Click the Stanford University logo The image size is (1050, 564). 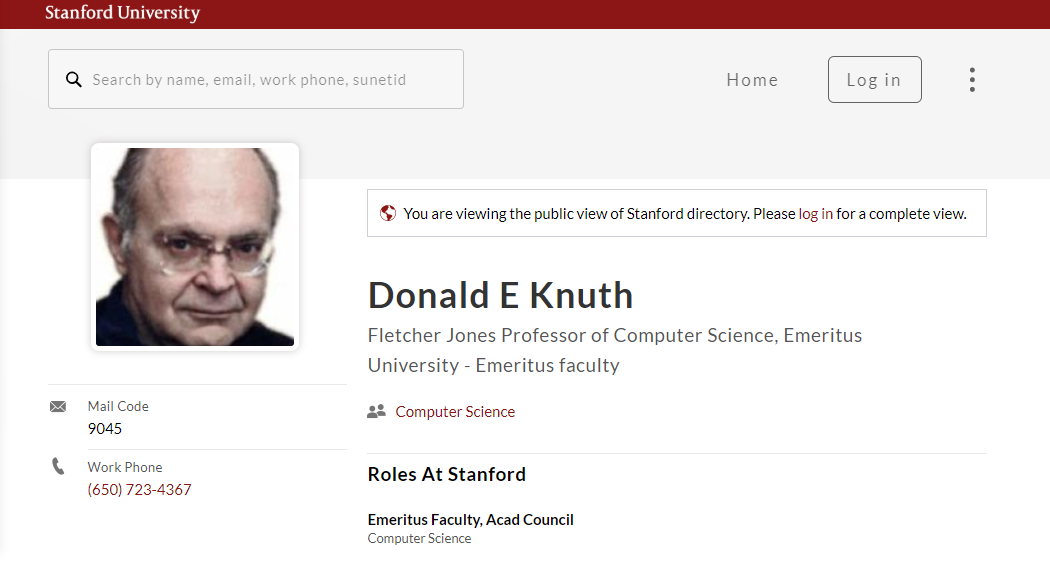point(122,13)
